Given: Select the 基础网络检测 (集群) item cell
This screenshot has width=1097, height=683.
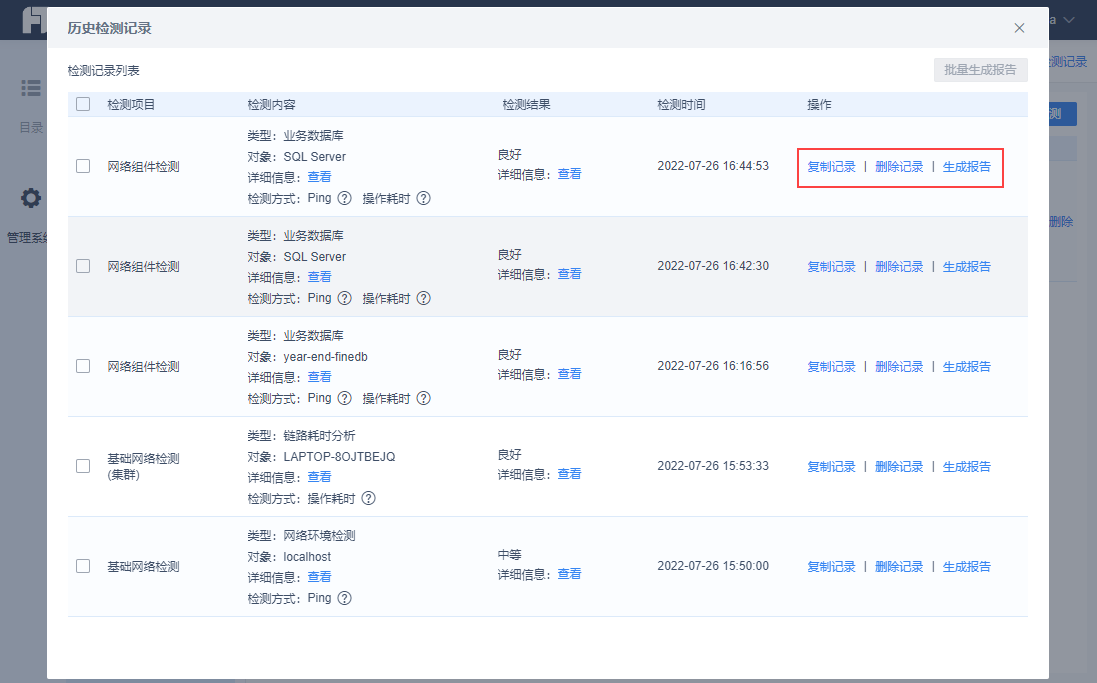Looking at the screenshot, I should [x=143, y=466].
